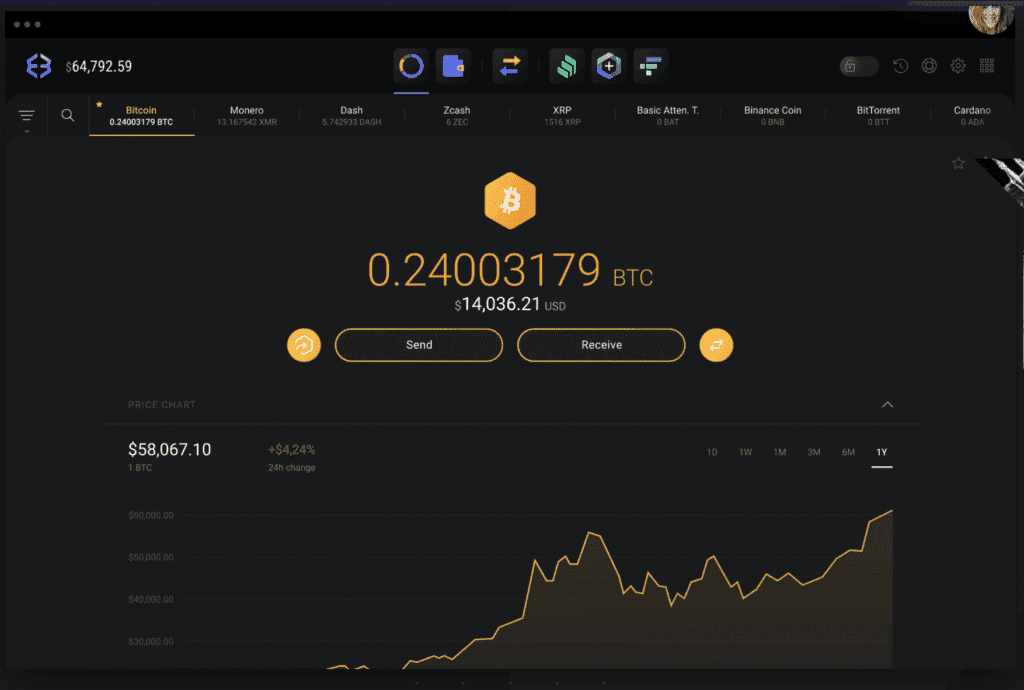The height and width of the screenshot is (690, 1024).
Task: Switch to the Monero asset tab
Action: tap(246, 115)
